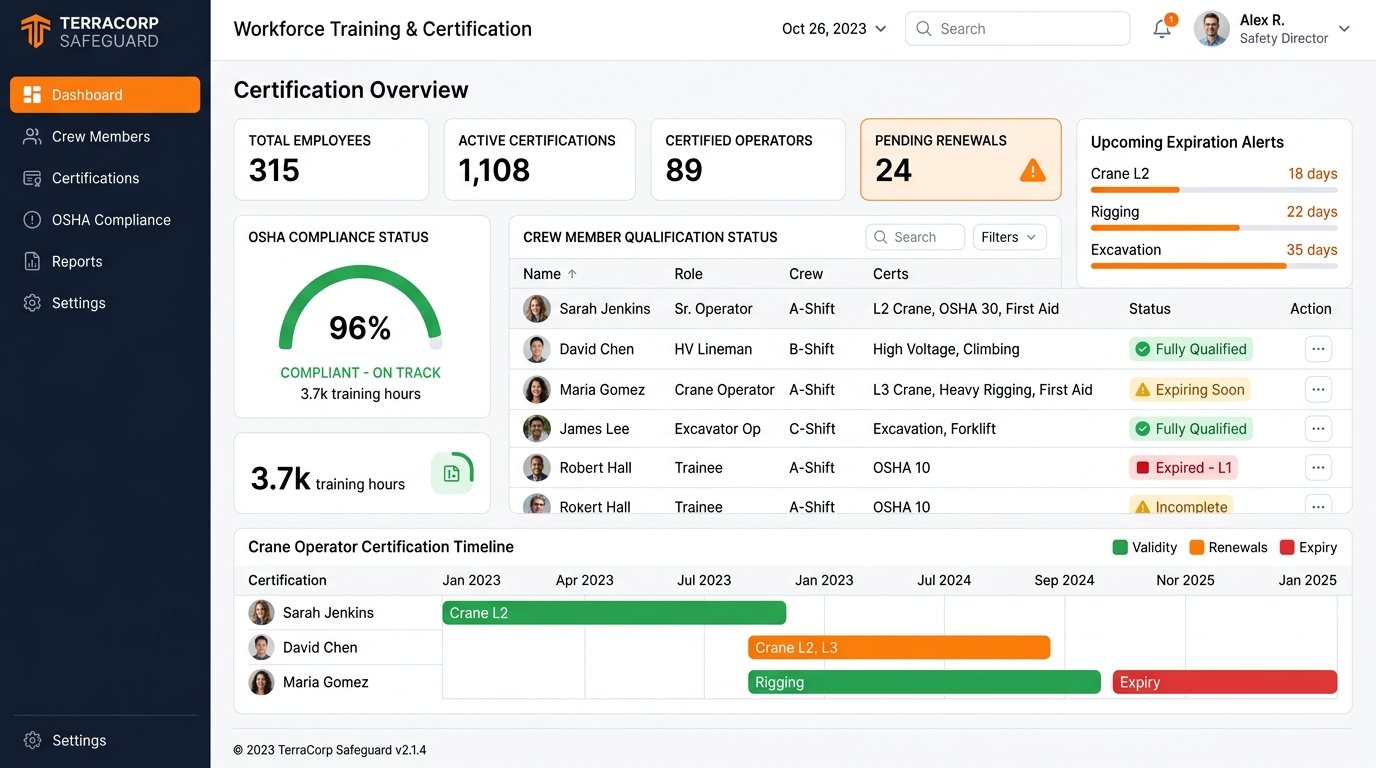
Task: Open actions menu for Maria Gomez row
Action: tap(1318, 389)
